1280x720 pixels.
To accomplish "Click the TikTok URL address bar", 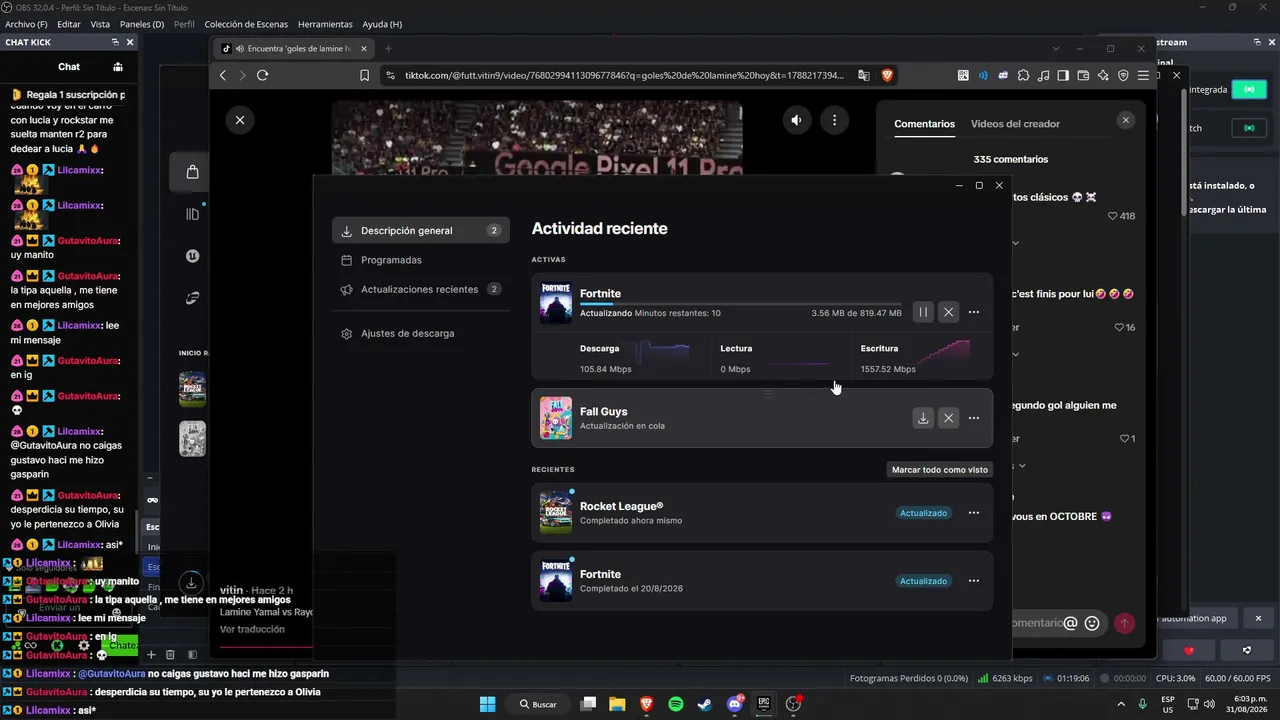I will (624, 75).
